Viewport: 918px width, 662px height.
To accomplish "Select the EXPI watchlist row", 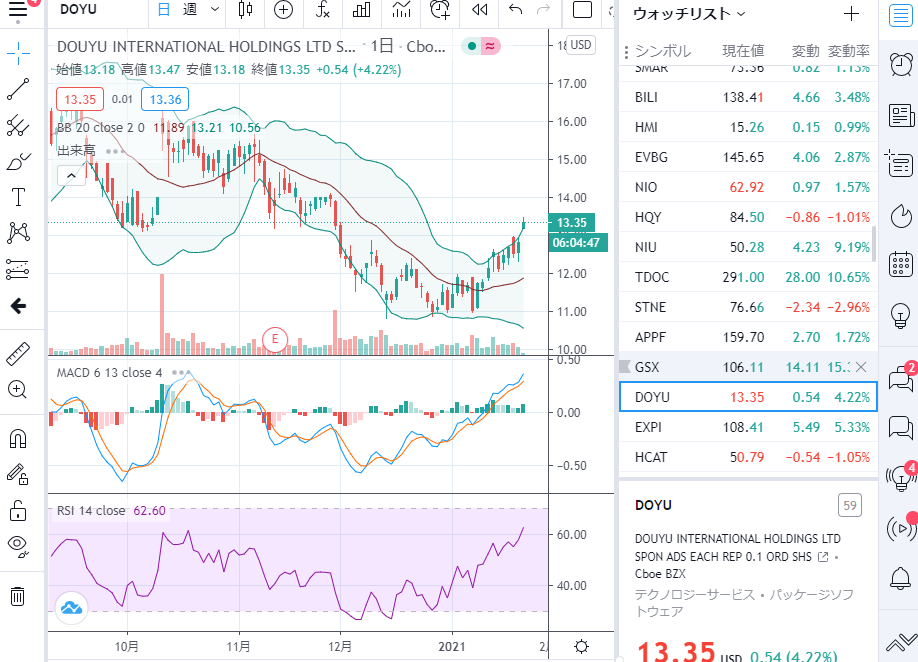I will [748, 427].
